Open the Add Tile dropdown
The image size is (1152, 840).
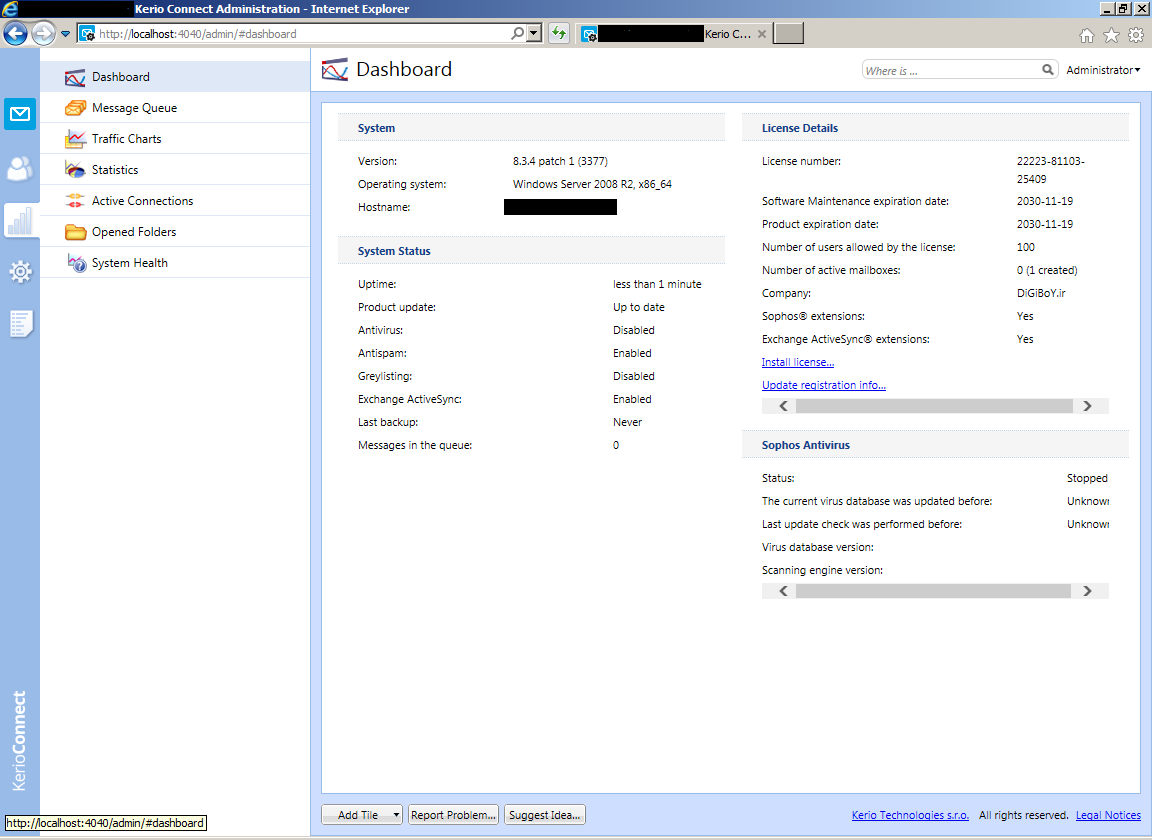(361, 815)
